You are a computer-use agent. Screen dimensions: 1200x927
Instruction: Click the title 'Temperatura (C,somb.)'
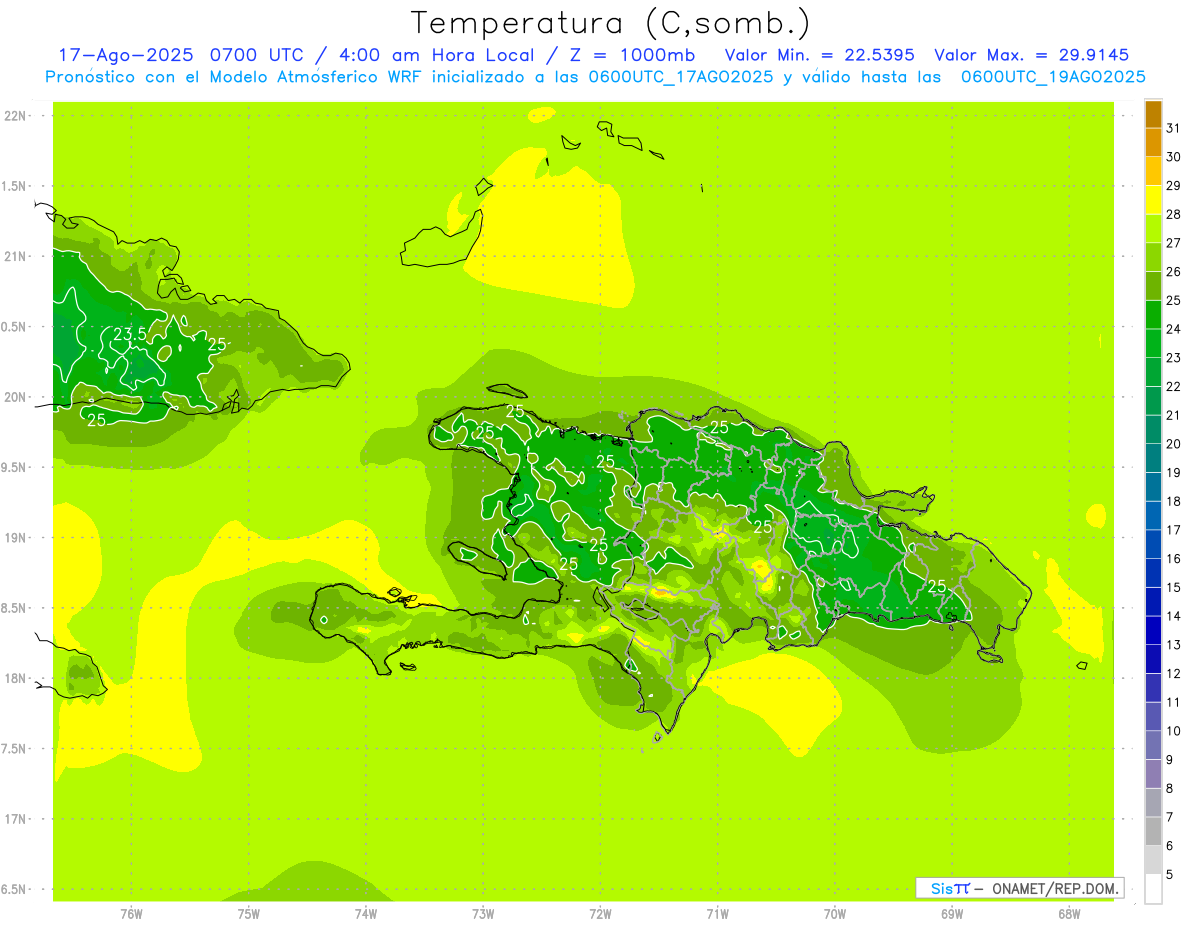pos(611,23)
